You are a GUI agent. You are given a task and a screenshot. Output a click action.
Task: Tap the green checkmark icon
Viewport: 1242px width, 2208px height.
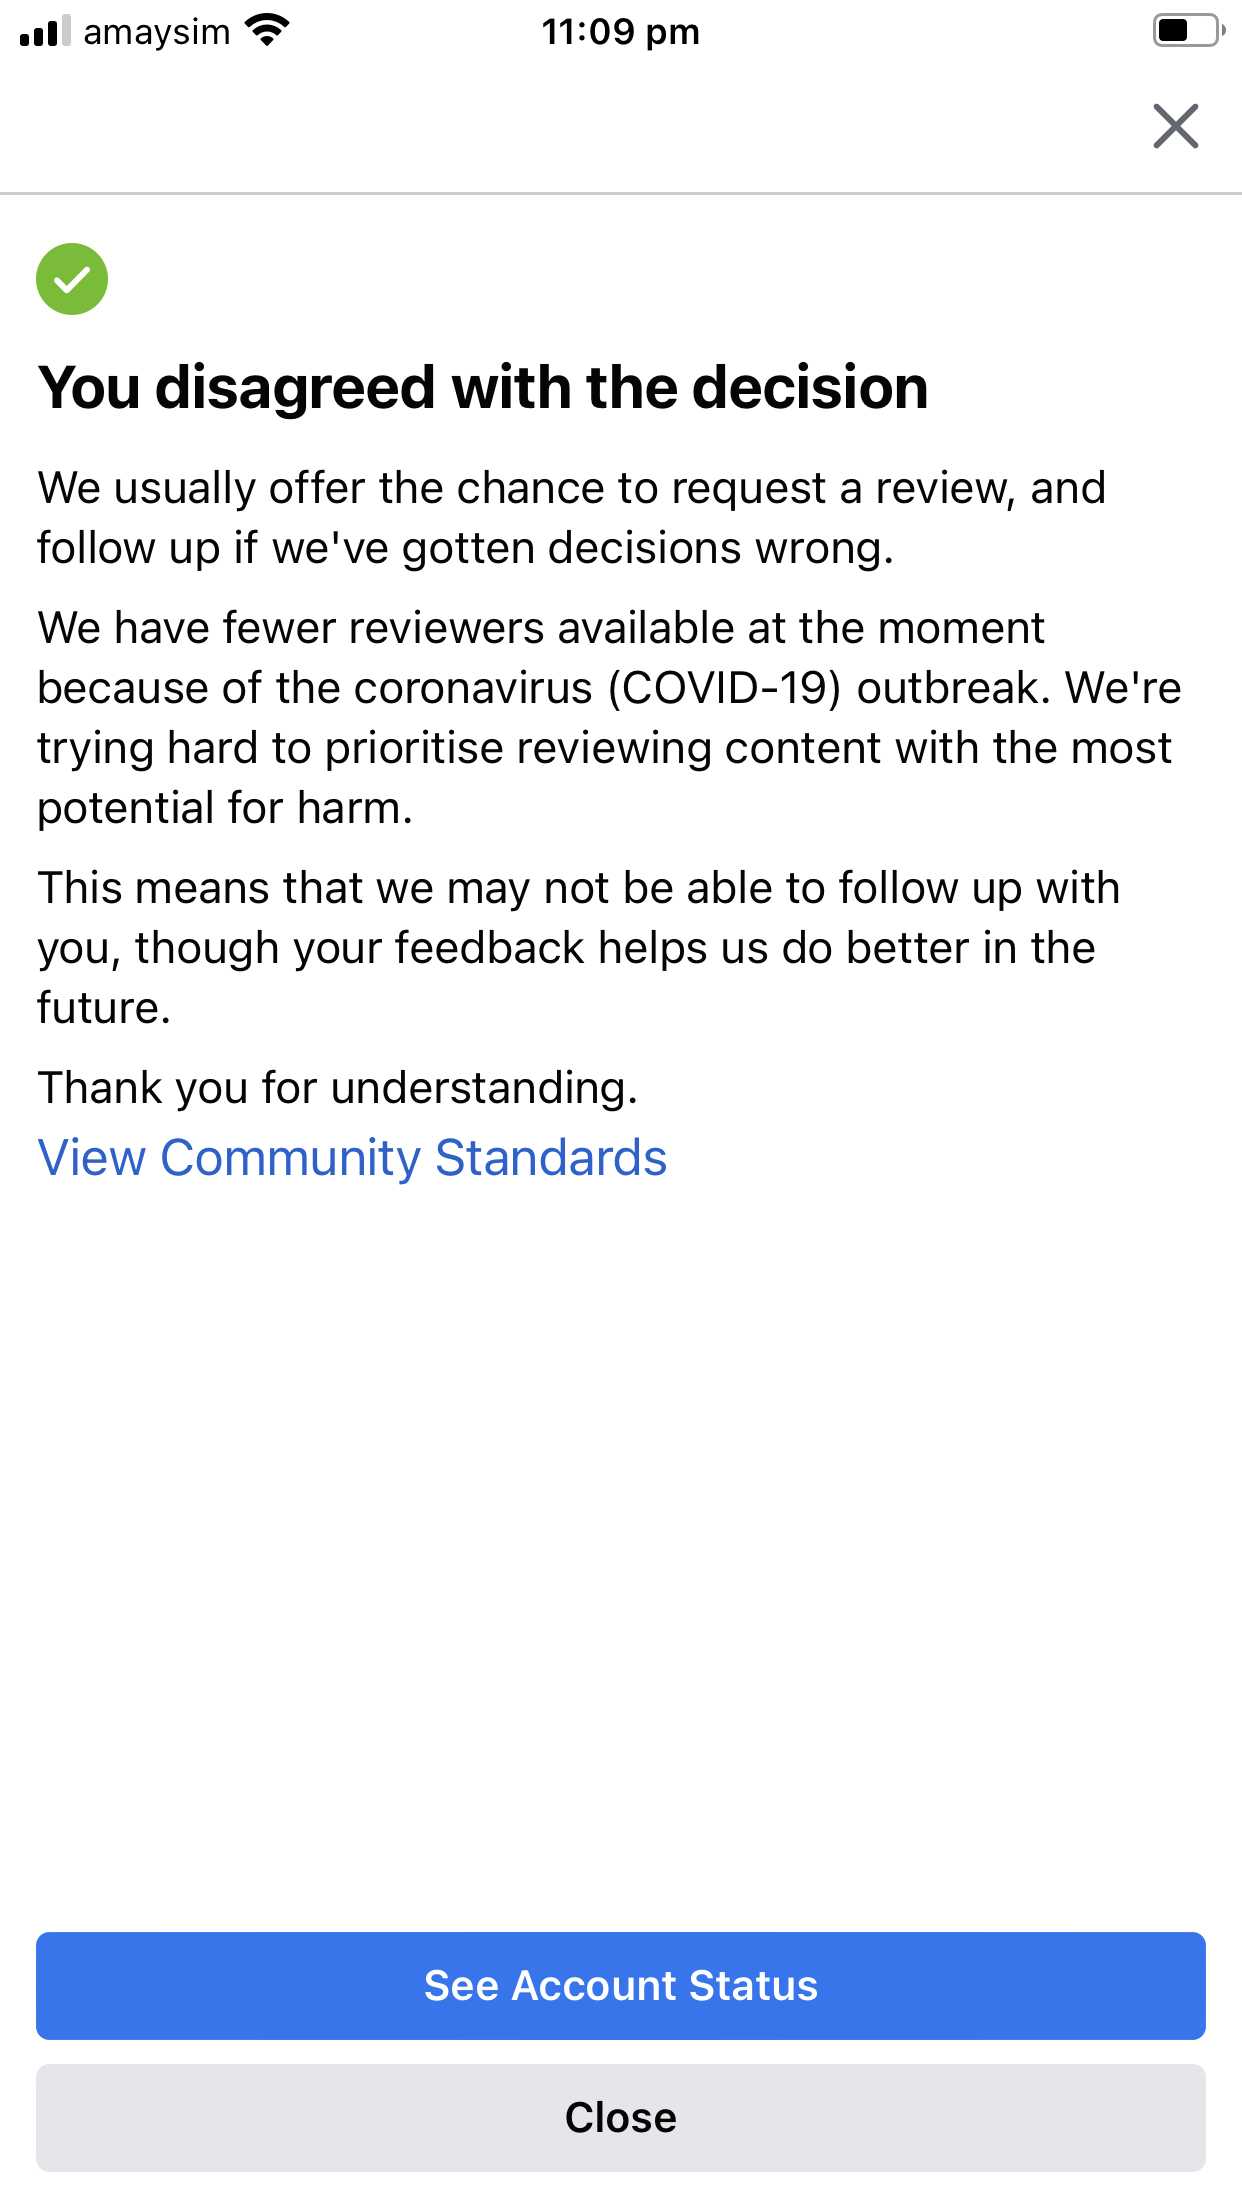click(72, 279)
